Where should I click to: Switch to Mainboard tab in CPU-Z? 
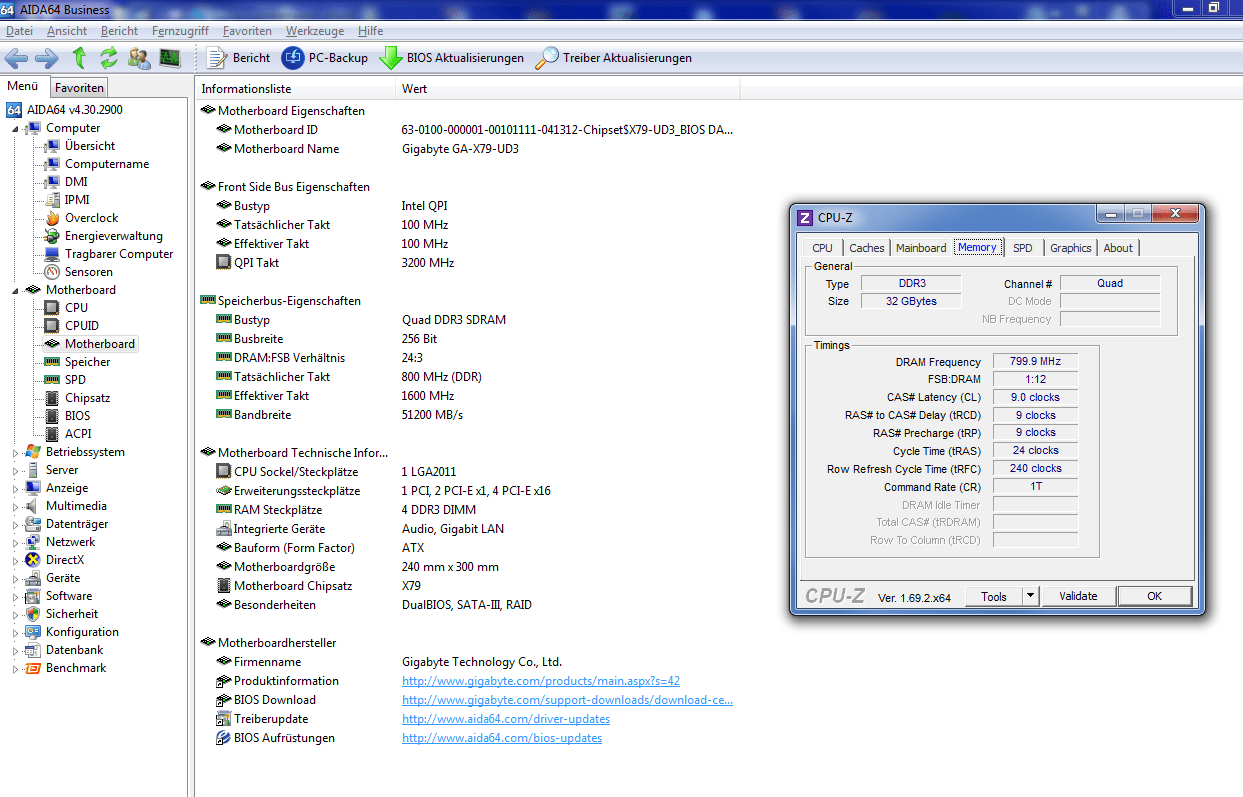(x=921, y=248)
